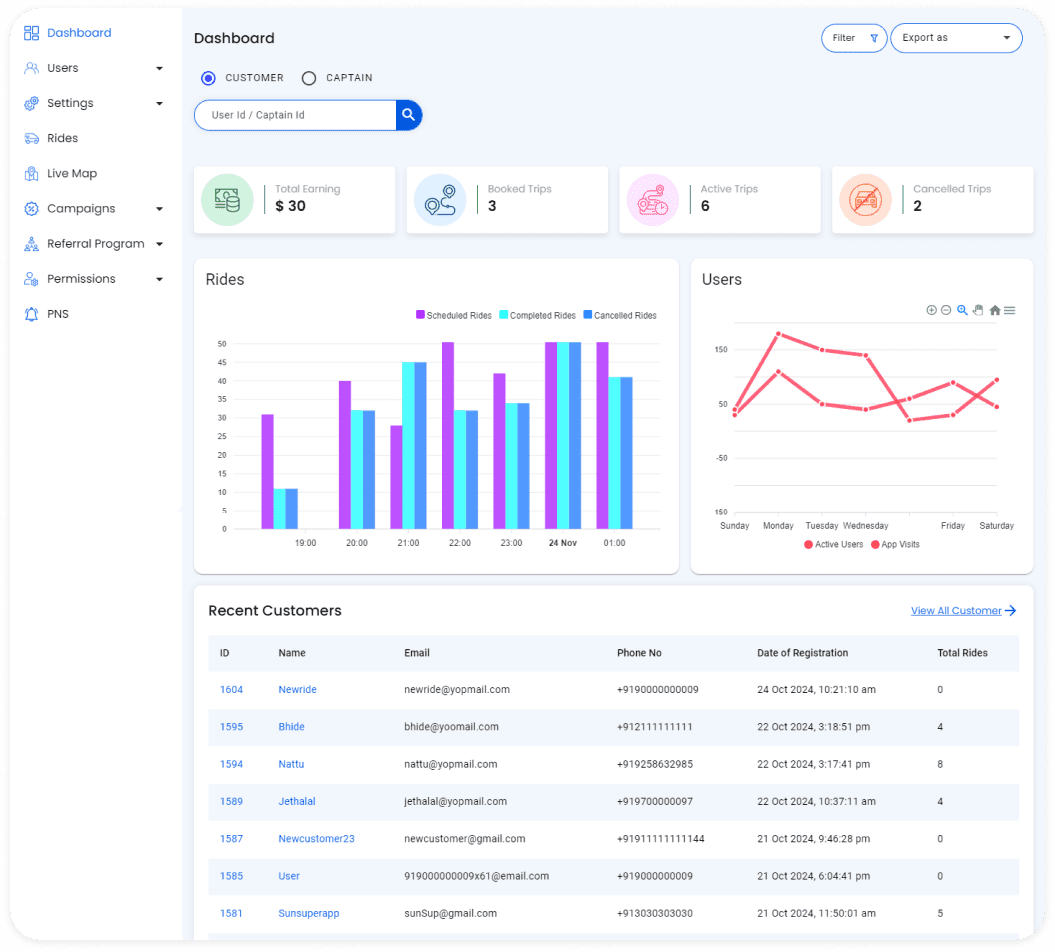Click the Total Earning money icon
This screenshot has height=952, width=1055.
[227, 200]
